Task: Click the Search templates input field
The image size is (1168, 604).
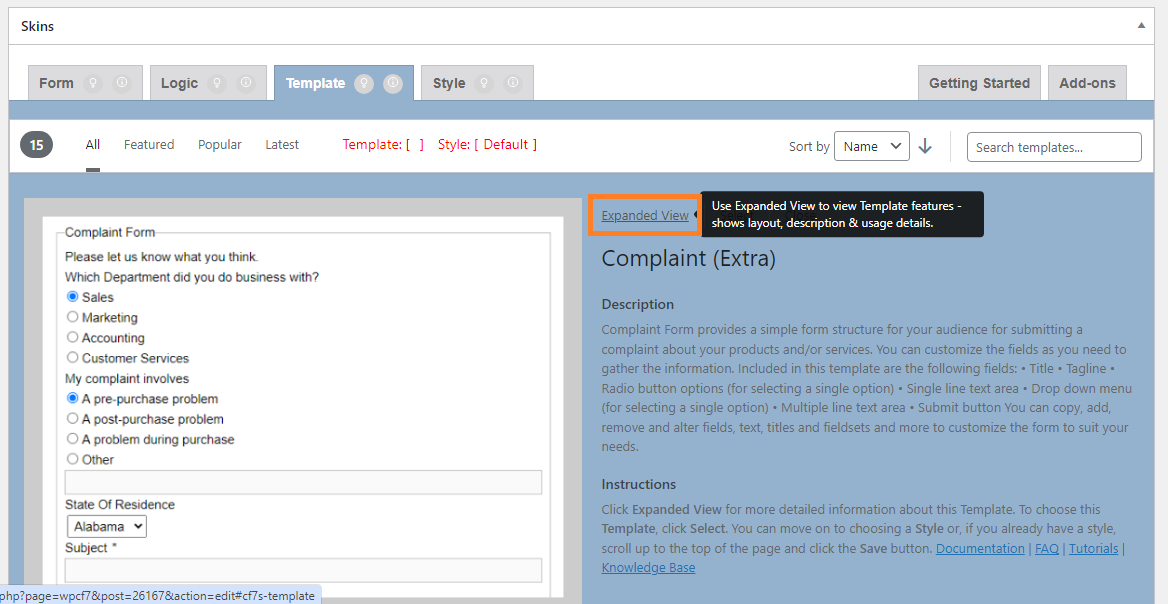Action: pos(1054,147)
